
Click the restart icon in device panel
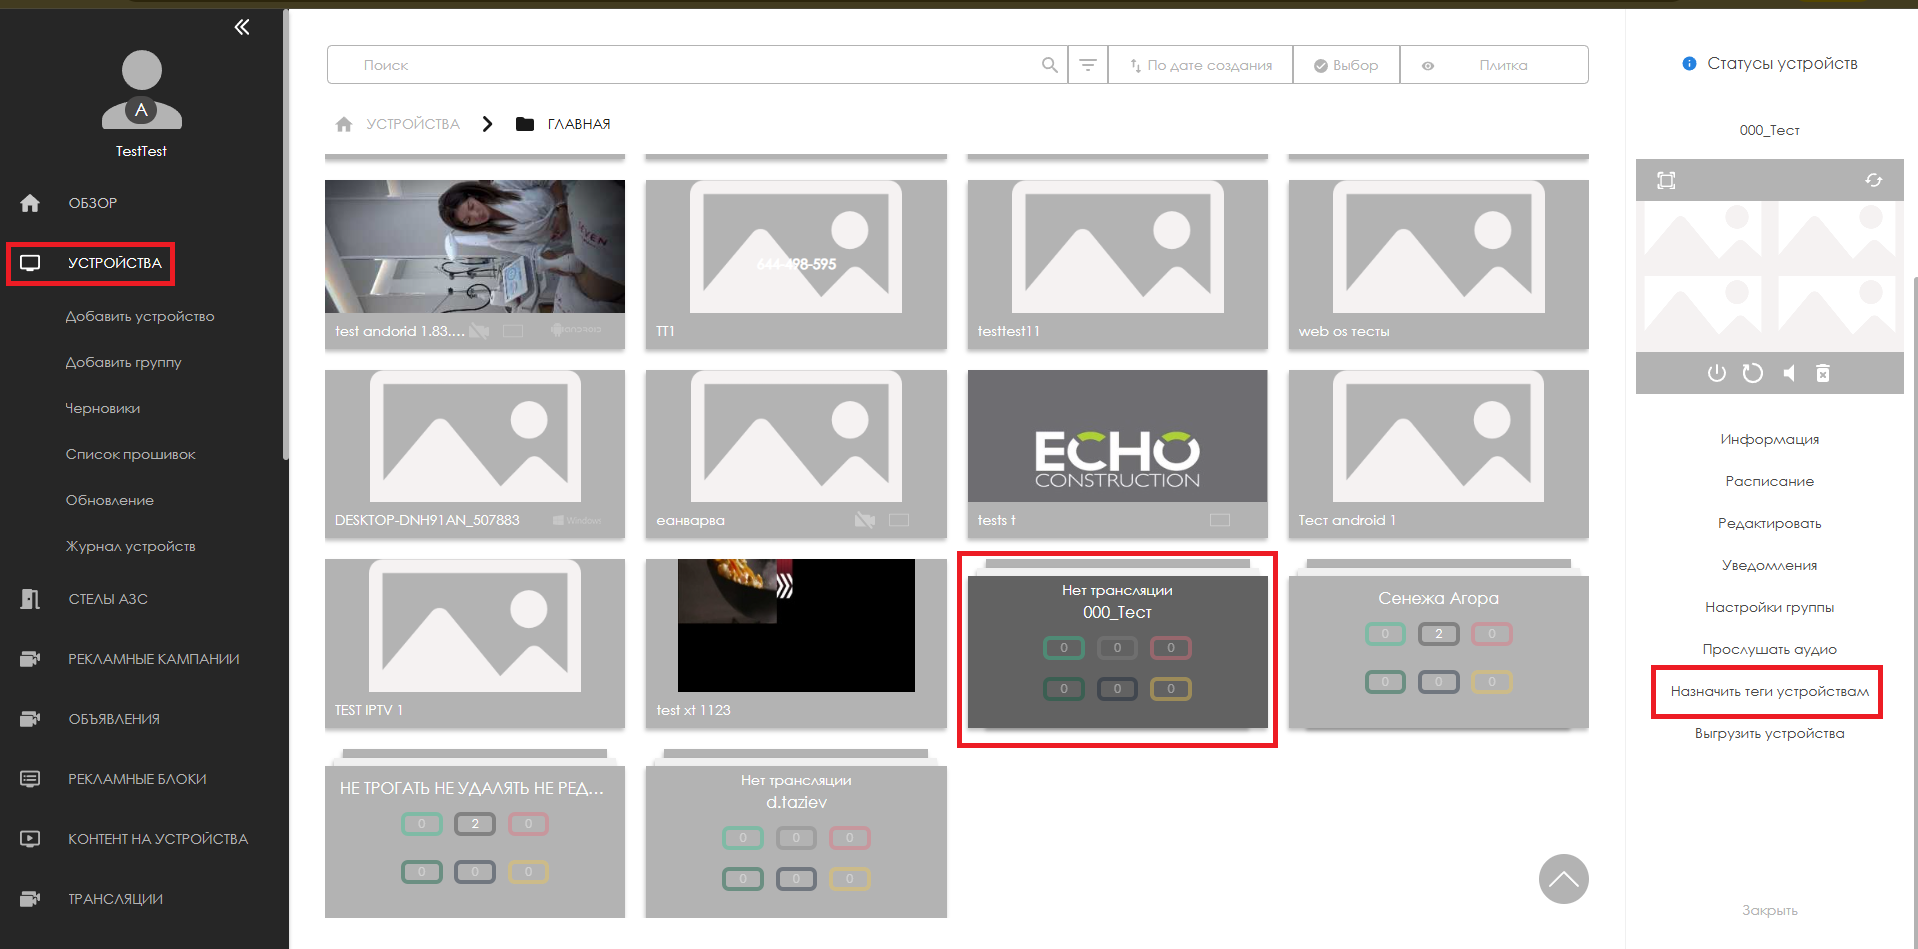pos(1752,373)
